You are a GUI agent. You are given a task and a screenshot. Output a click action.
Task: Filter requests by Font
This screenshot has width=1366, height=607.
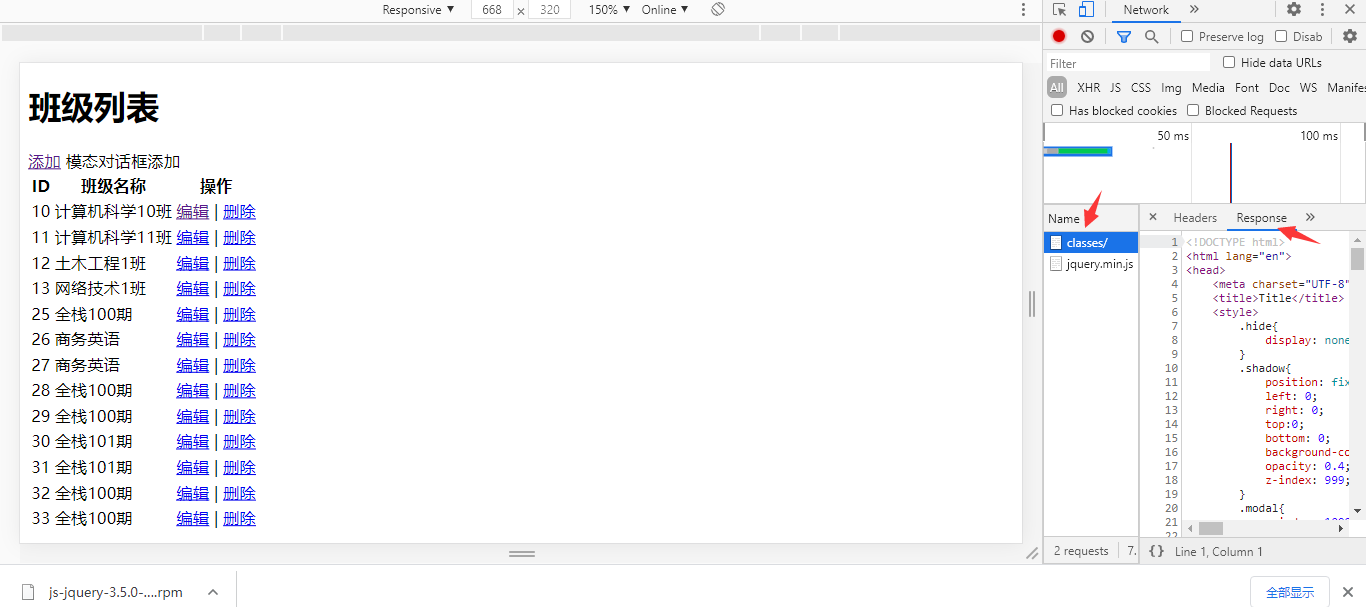click(x=1247, y=87)
